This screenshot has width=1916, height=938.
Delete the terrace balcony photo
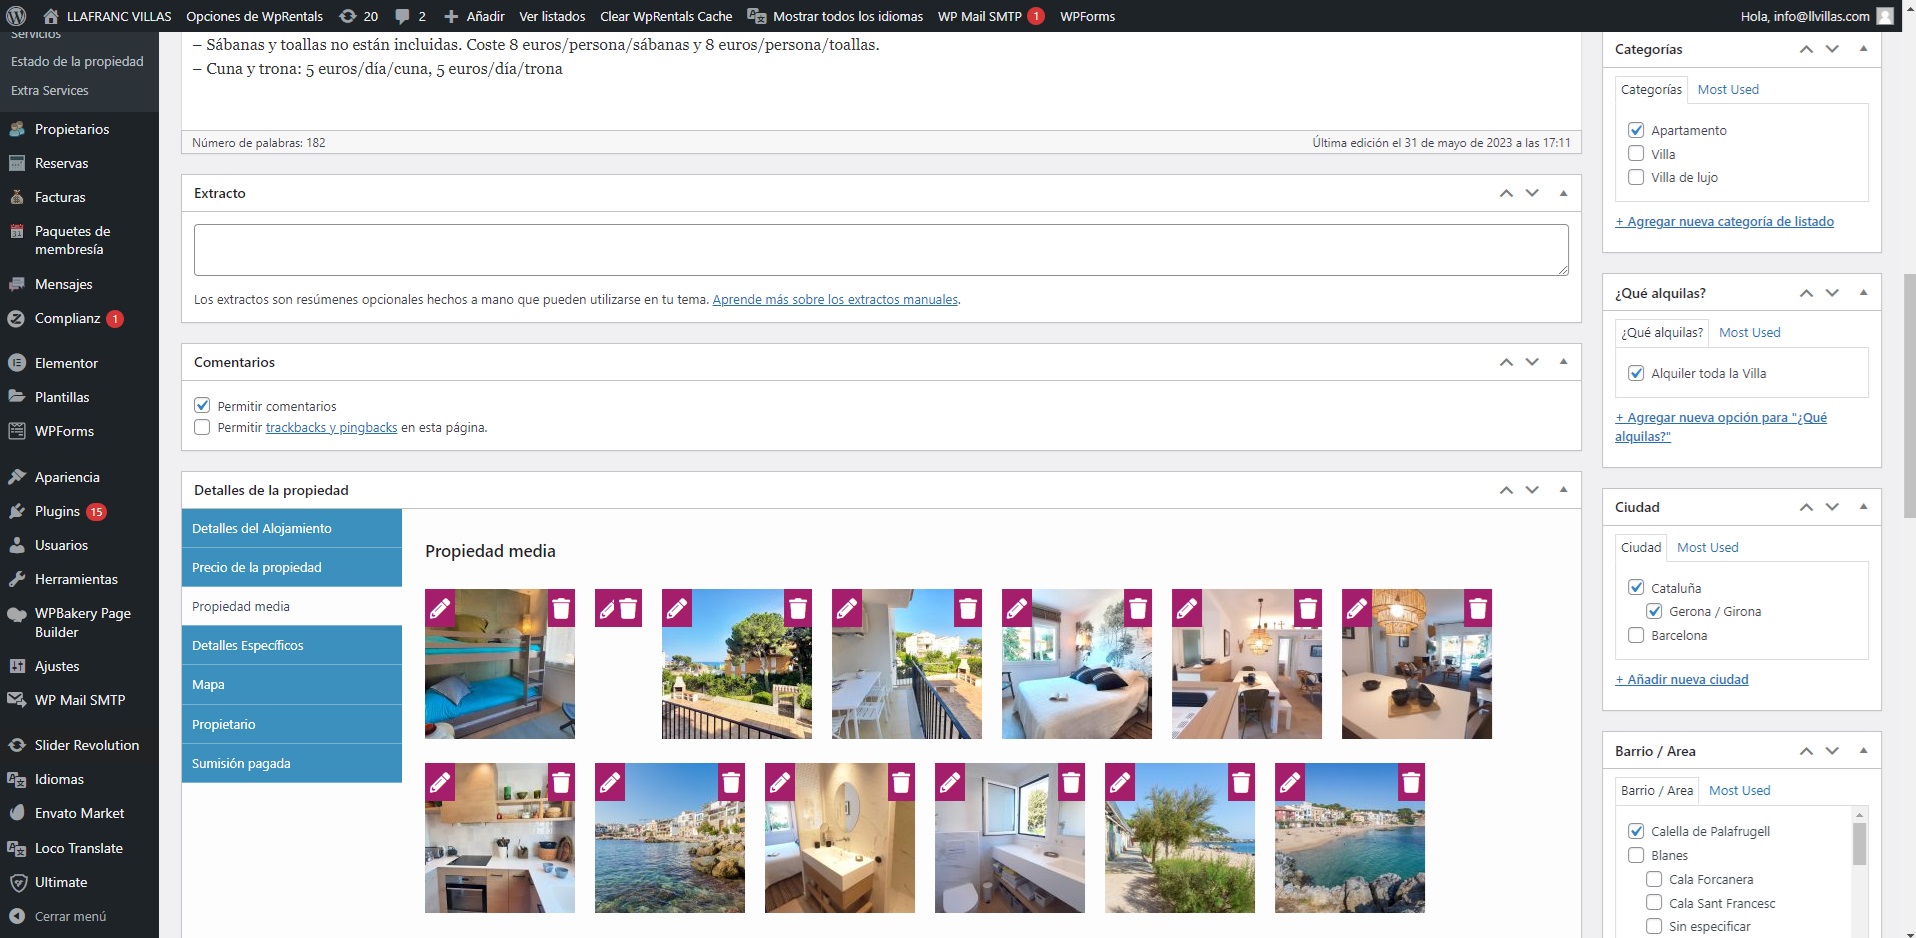(x=967, y=608)
